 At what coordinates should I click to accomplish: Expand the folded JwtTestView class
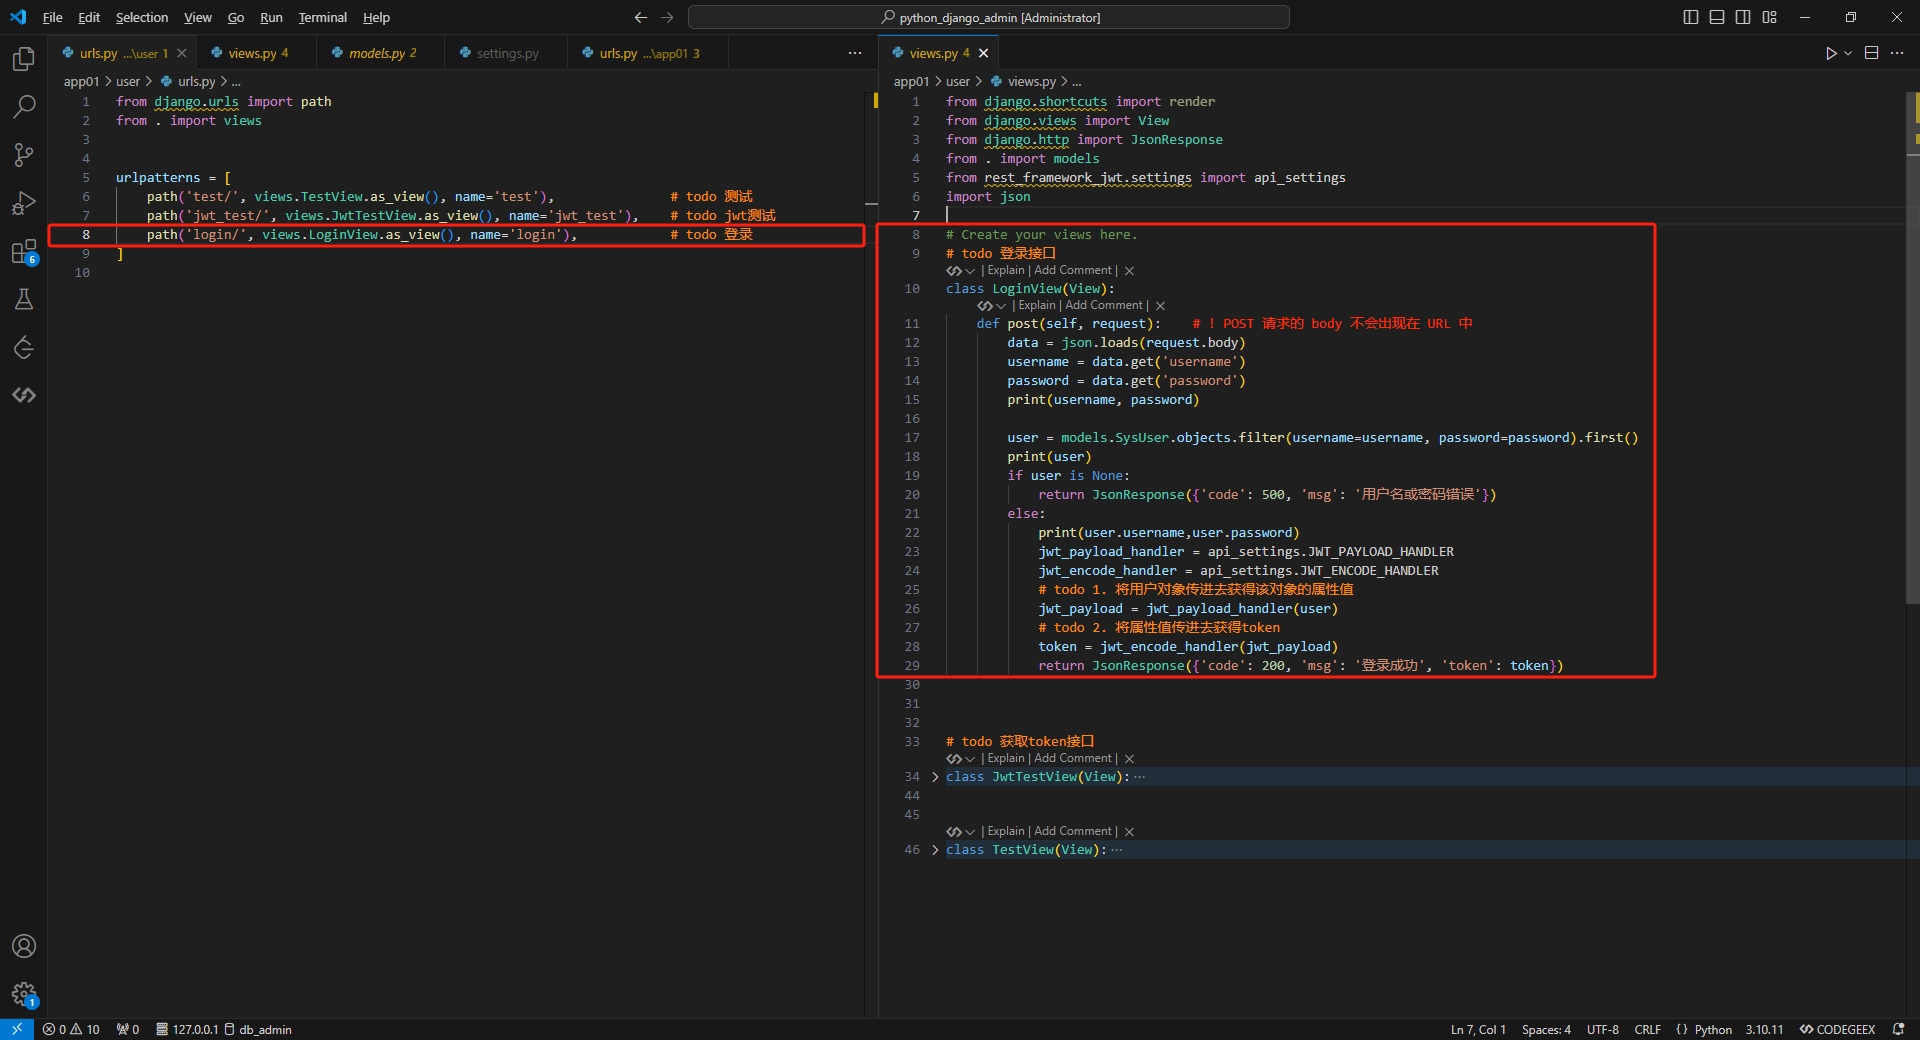pos(935,777)
